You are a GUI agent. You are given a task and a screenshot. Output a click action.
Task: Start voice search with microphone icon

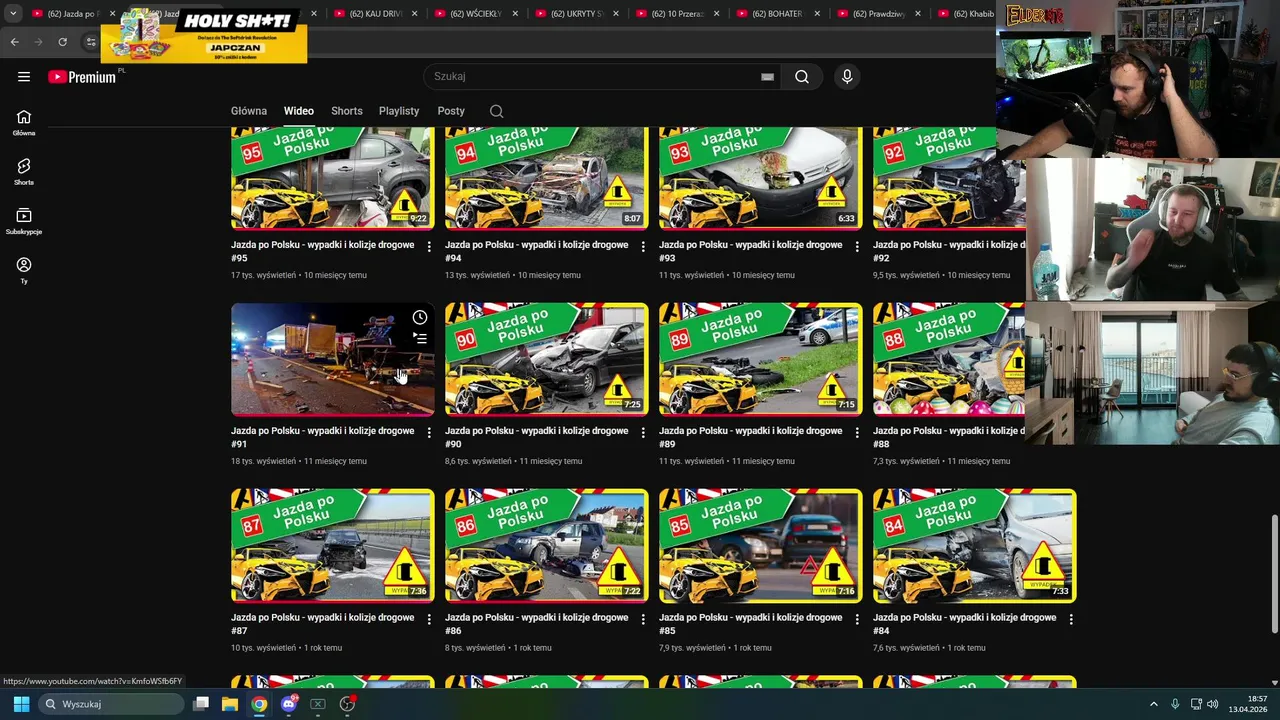[847, 77]
